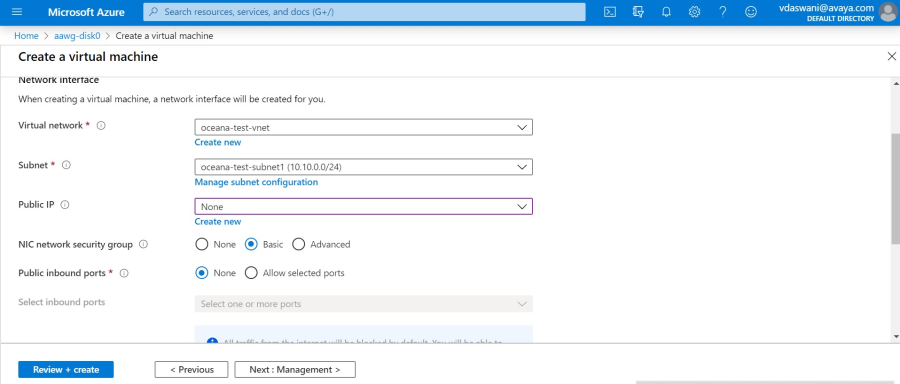The image size is (900, 384).
Task: Open the Virtual network dropdown
Action: 363,127
